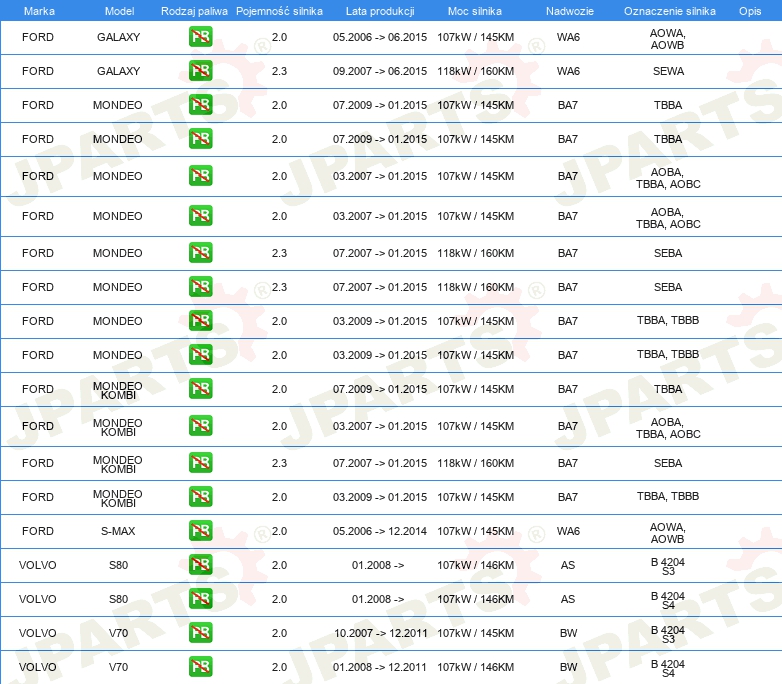Select V70 model cell in 01.2008 row

click(119, 667)
